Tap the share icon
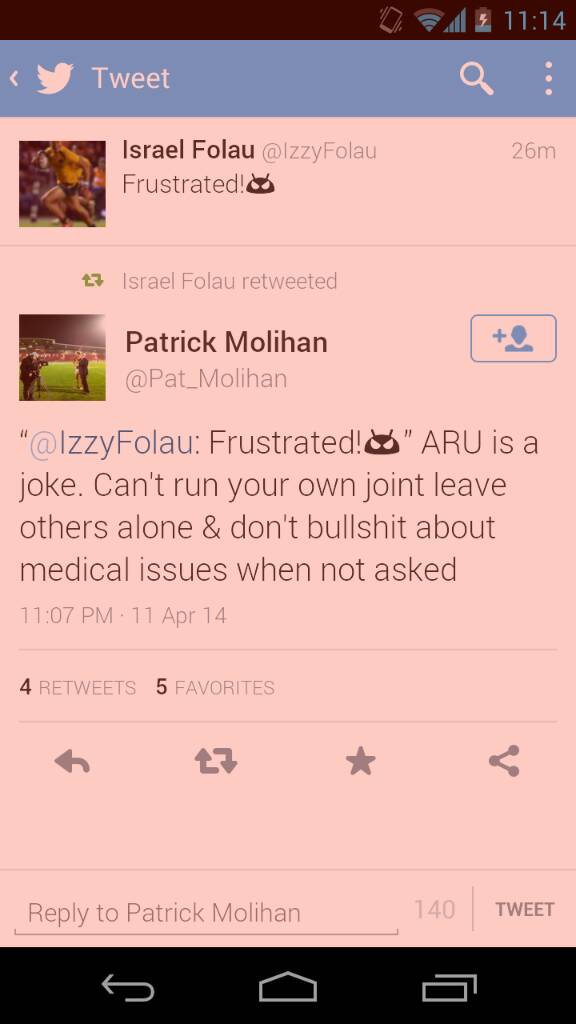This screenshot has height=1024, width=576. [x=504, y=761]
